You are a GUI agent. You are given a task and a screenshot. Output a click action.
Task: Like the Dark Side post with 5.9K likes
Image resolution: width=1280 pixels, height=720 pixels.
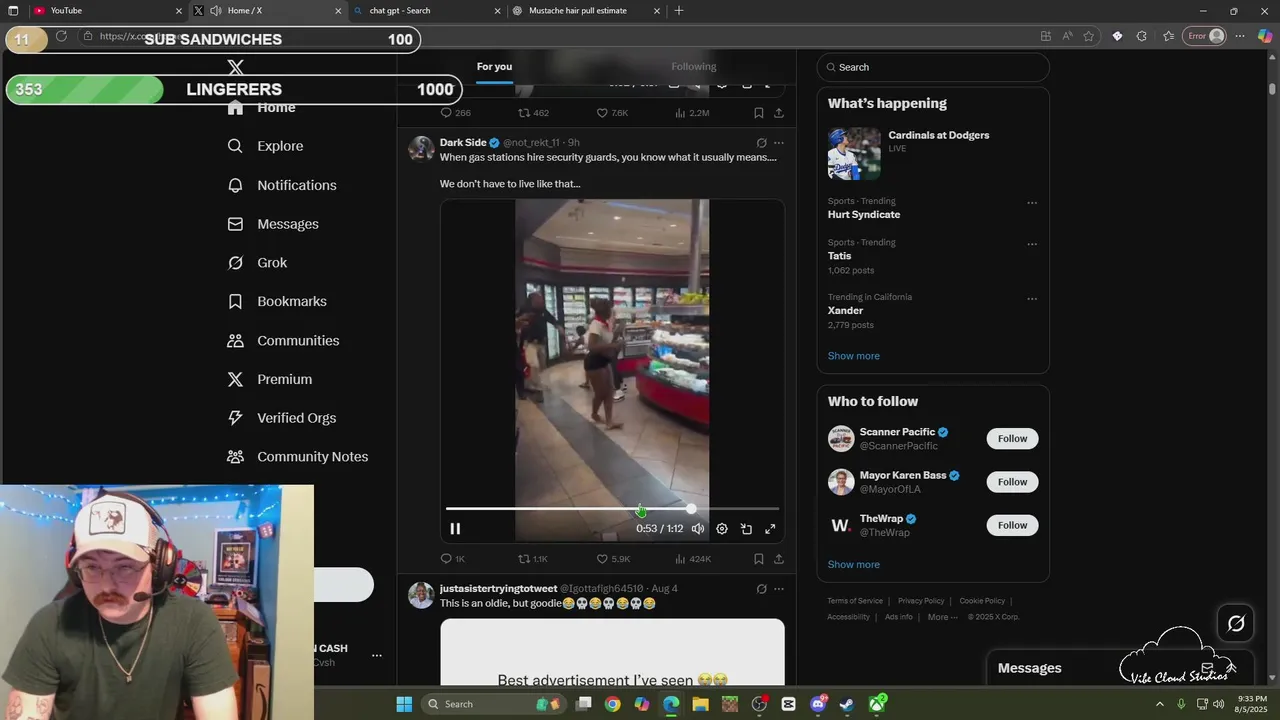click(x=613, y=559)
